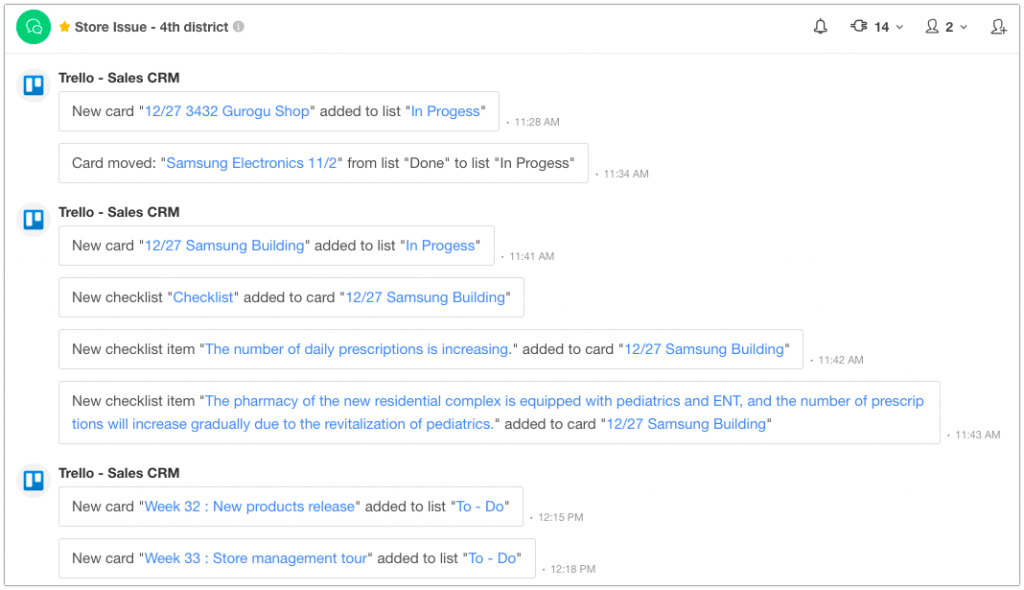Click the 11:43 AM timestamp
The image size is (1024, 590).
pos(978,434)
